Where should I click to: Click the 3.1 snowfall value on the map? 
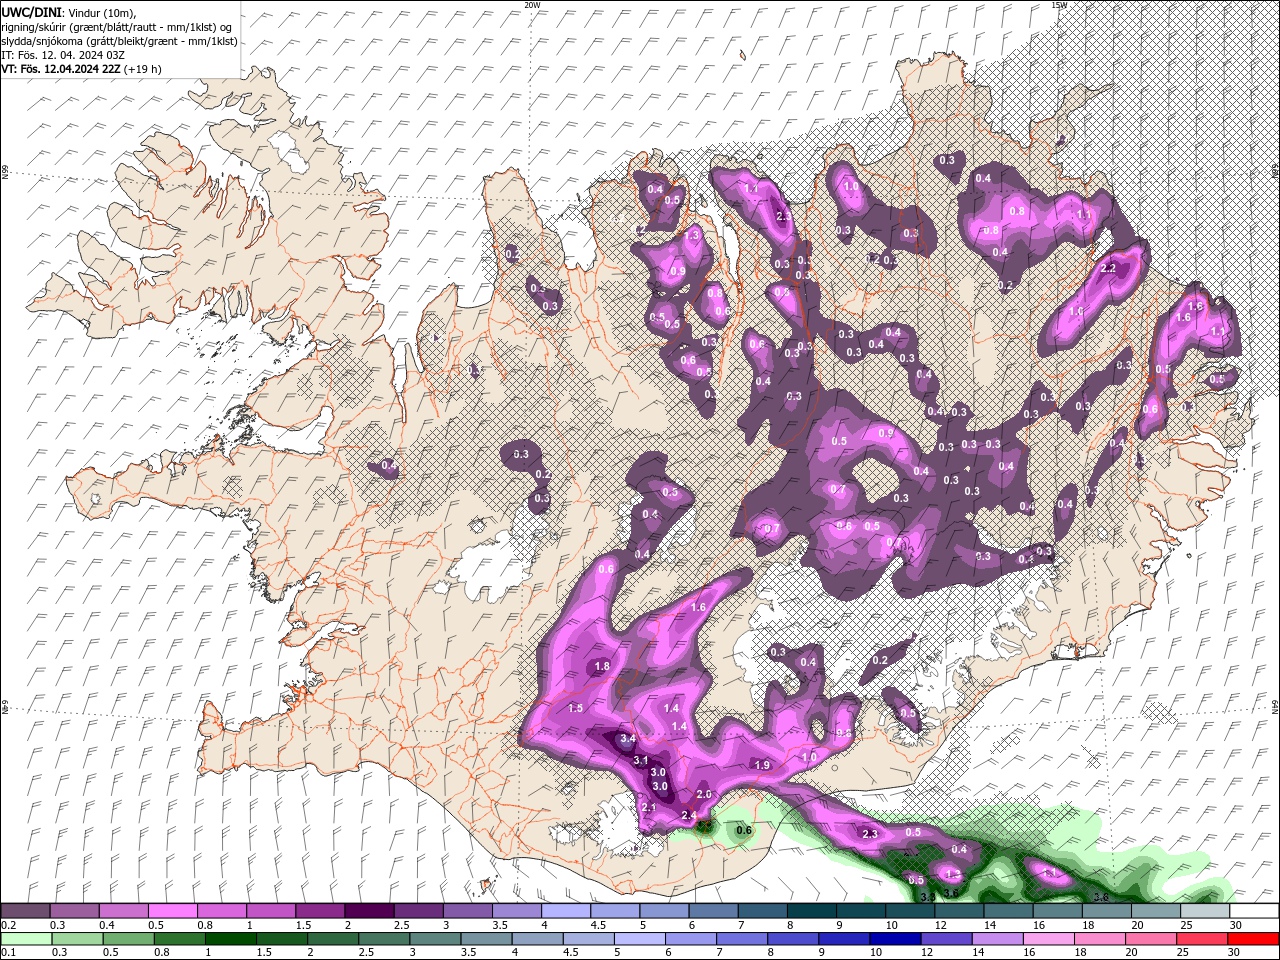pyautogui.click(x=641, y=760)
